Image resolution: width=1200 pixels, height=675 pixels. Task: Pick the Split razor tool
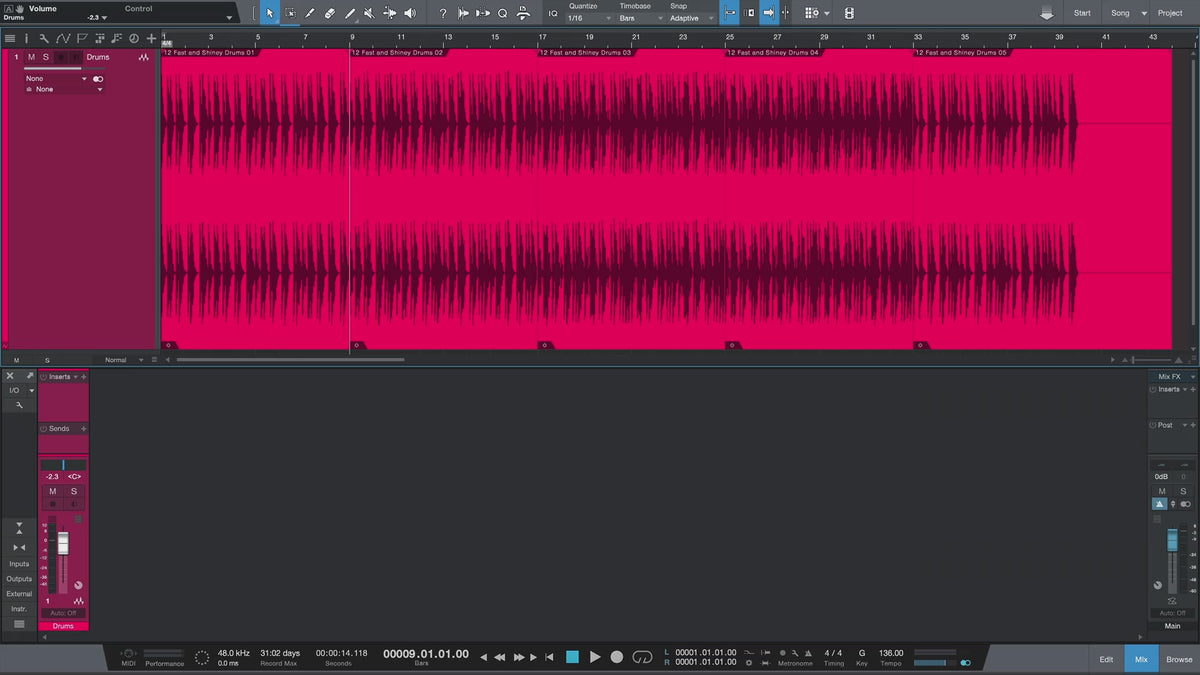309,13
